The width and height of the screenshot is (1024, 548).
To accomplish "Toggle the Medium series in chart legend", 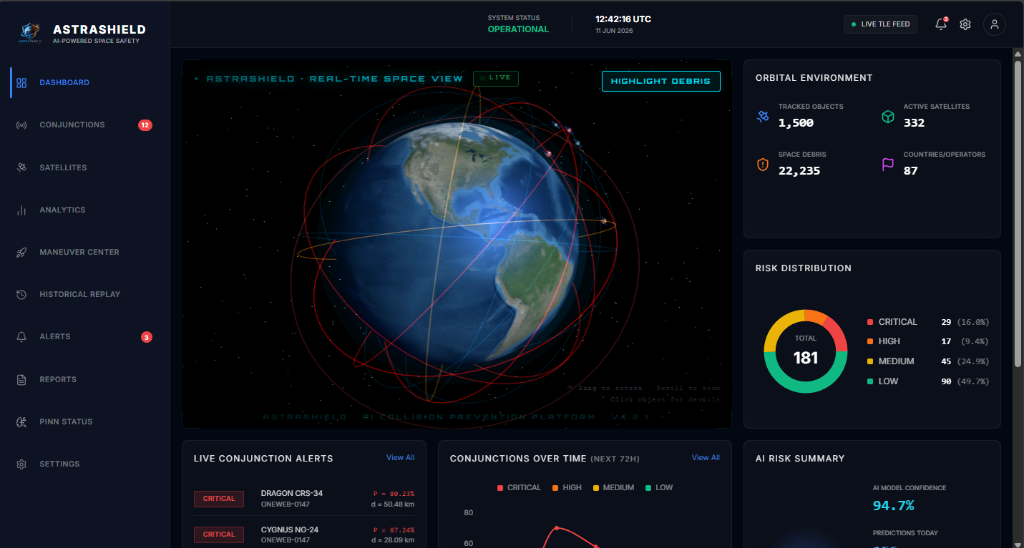I will click(613, 488).
